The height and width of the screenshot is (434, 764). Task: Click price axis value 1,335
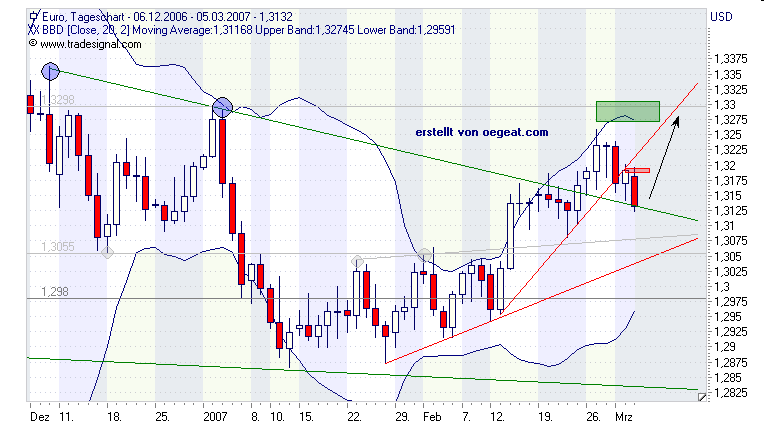[727, 75]
